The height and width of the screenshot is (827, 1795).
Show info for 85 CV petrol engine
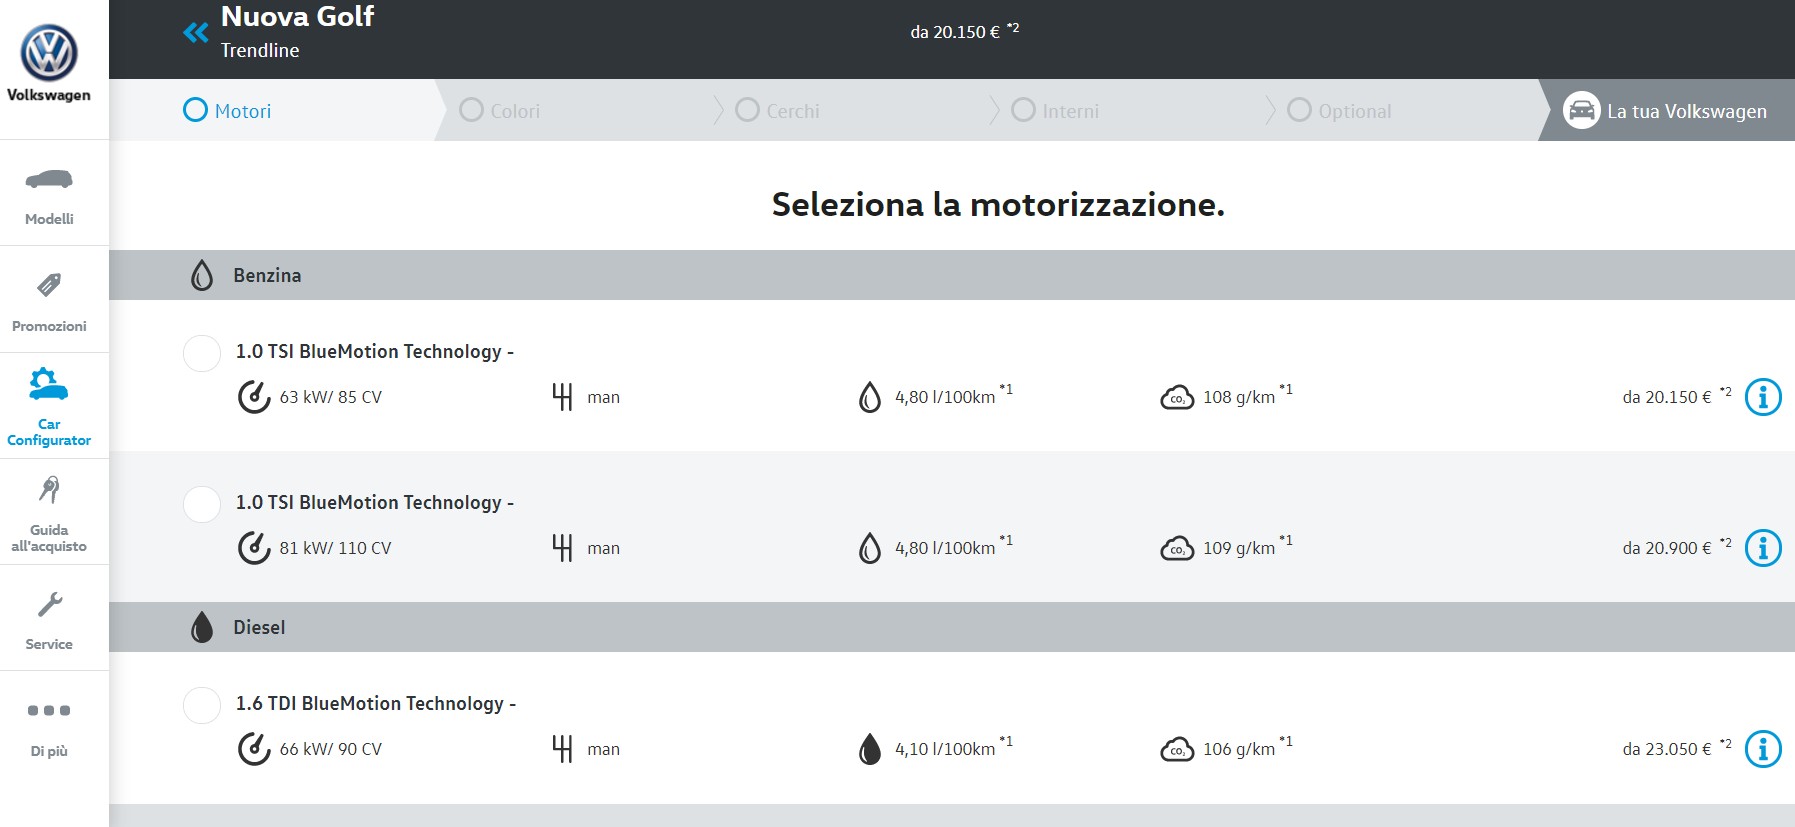[x=1762, y=397]
